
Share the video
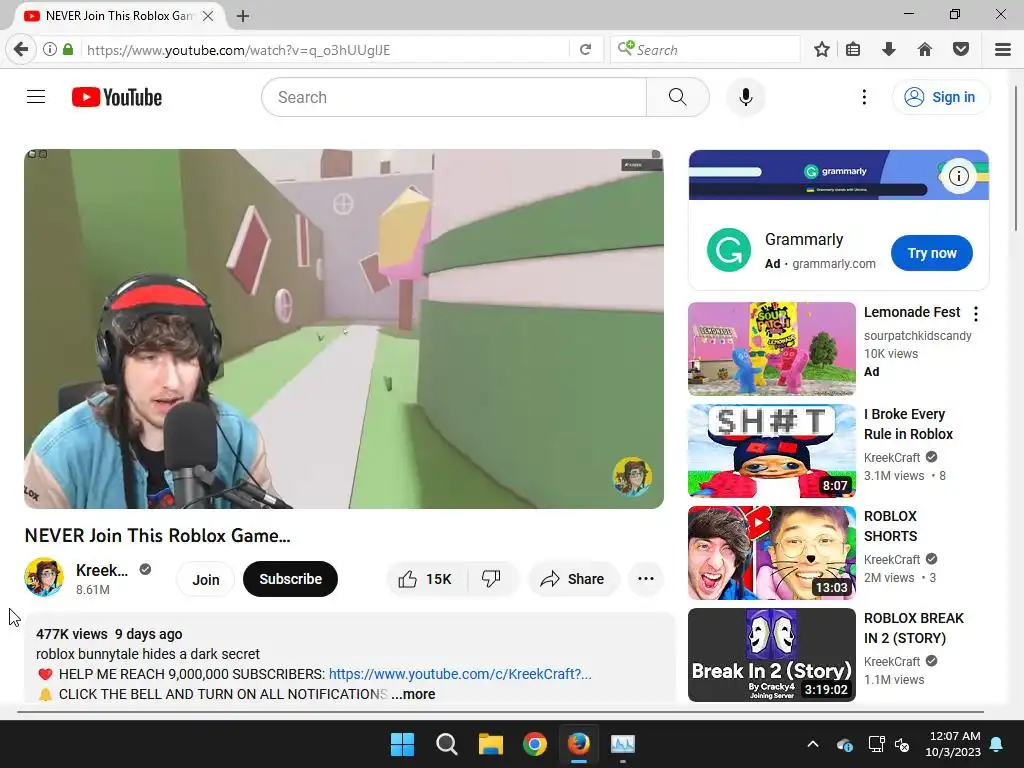pos(573,579)
